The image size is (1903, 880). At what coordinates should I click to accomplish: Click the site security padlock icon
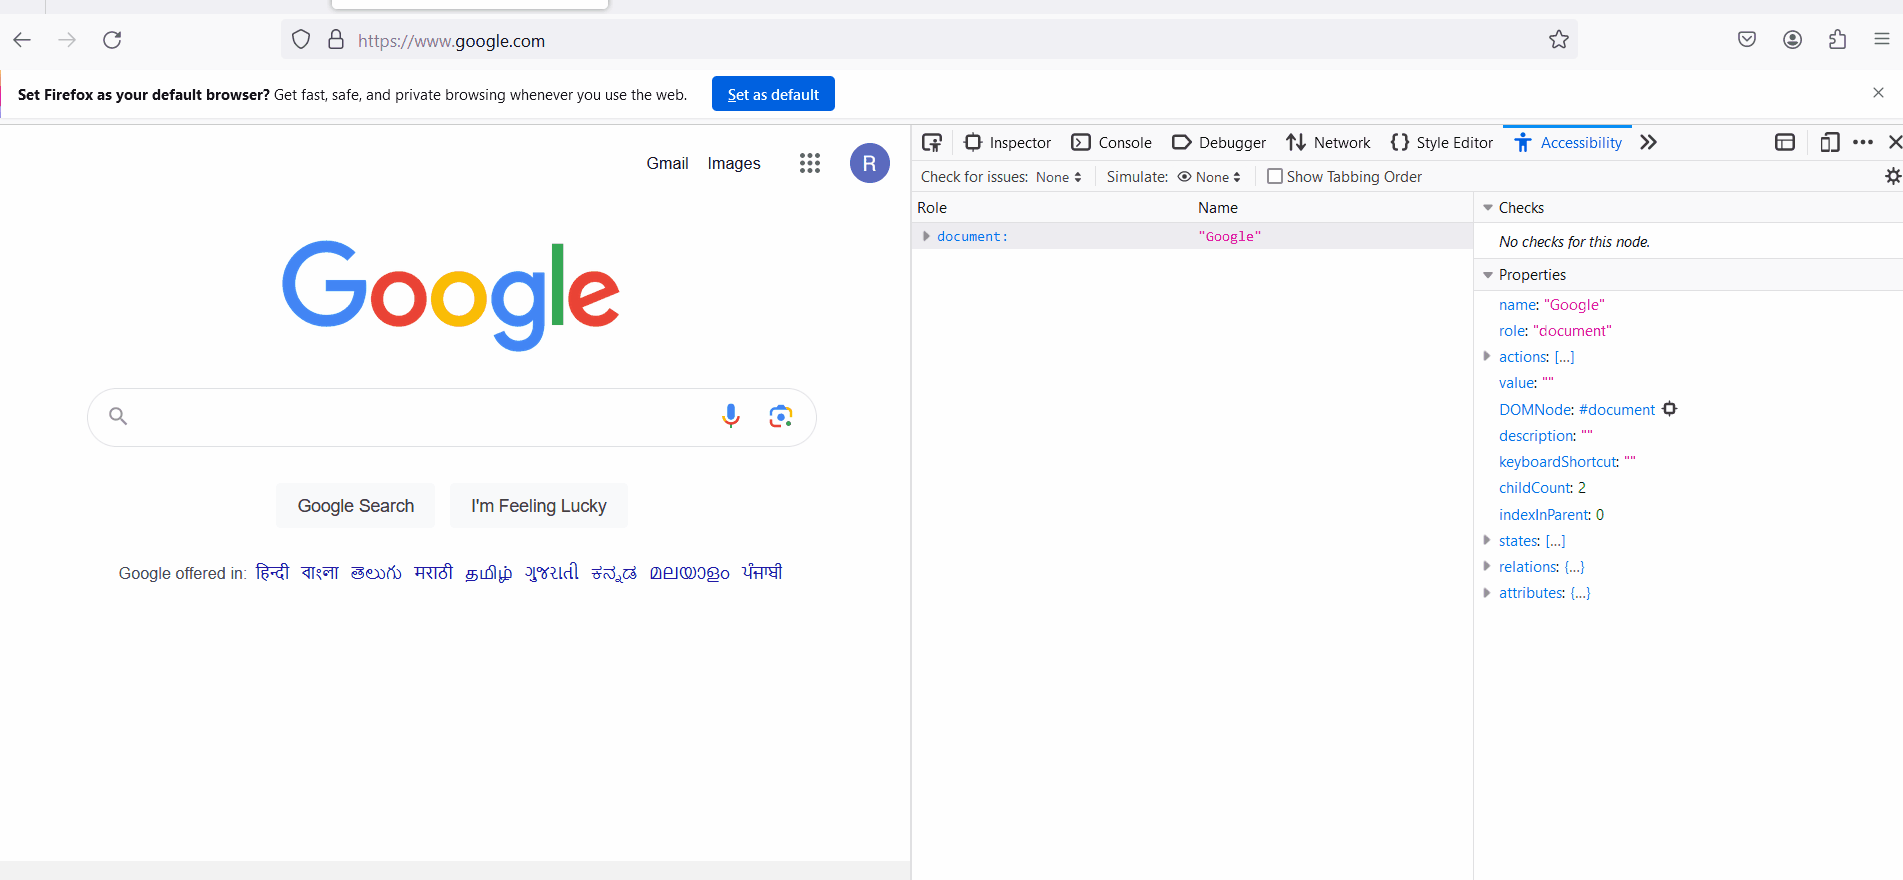[x=336, y=40]
